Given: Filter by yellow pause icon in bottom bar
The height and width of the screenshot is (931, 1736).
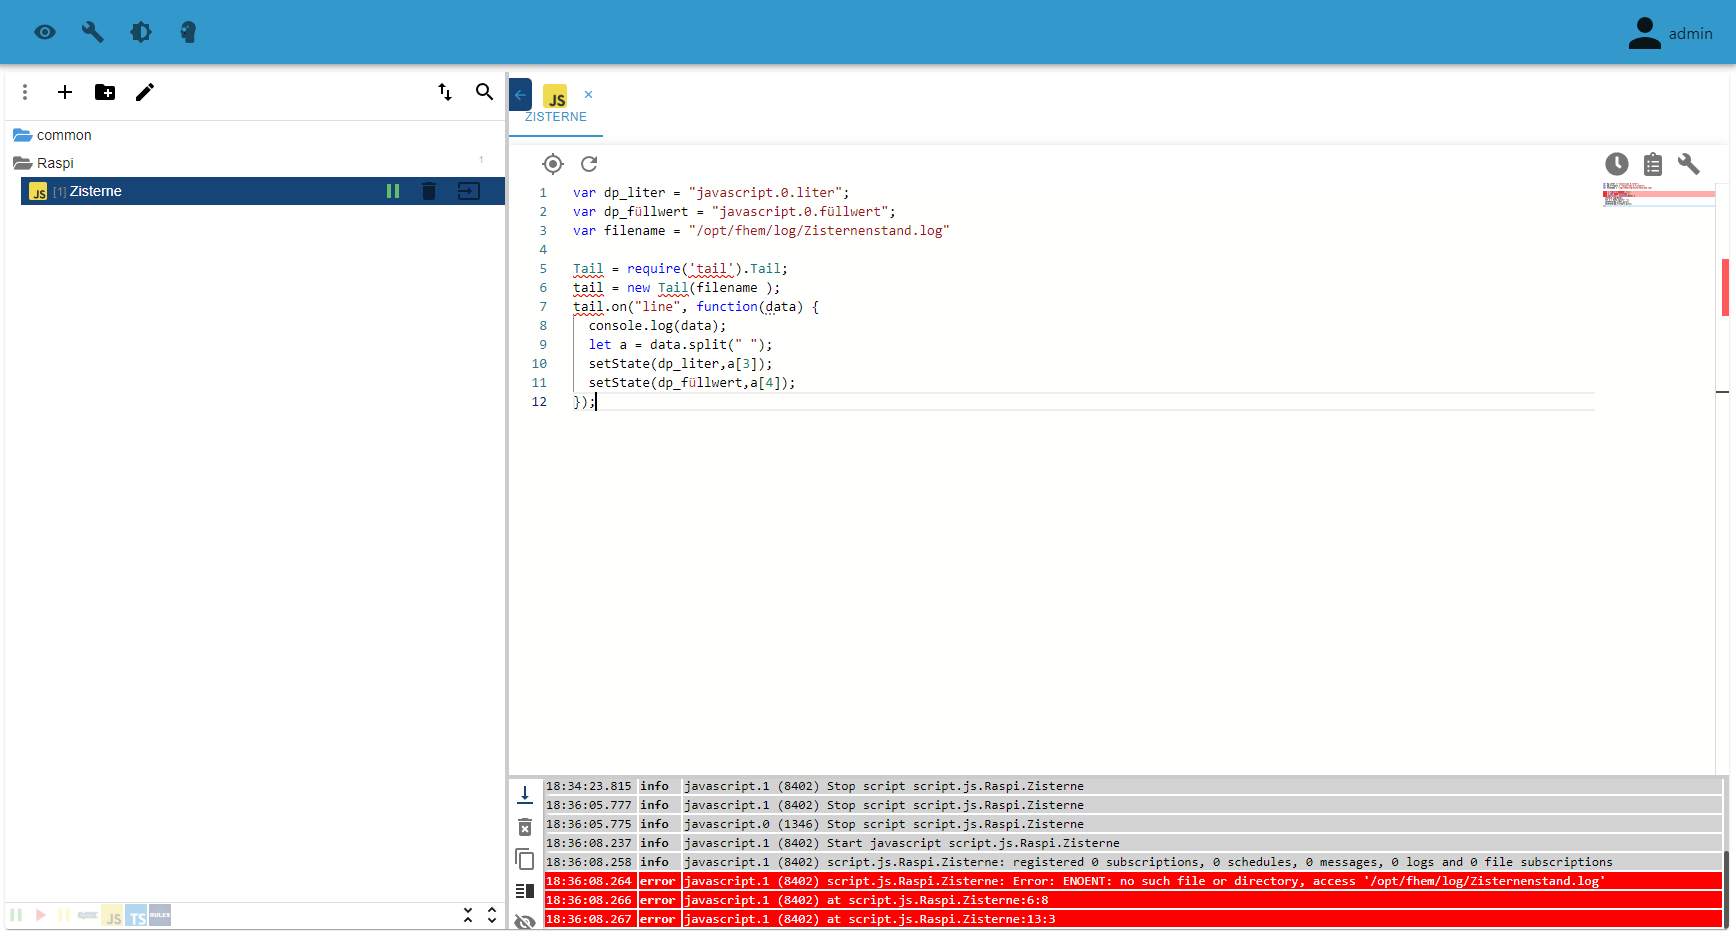Looking at the screenshot, I should (x=64, y=915).
